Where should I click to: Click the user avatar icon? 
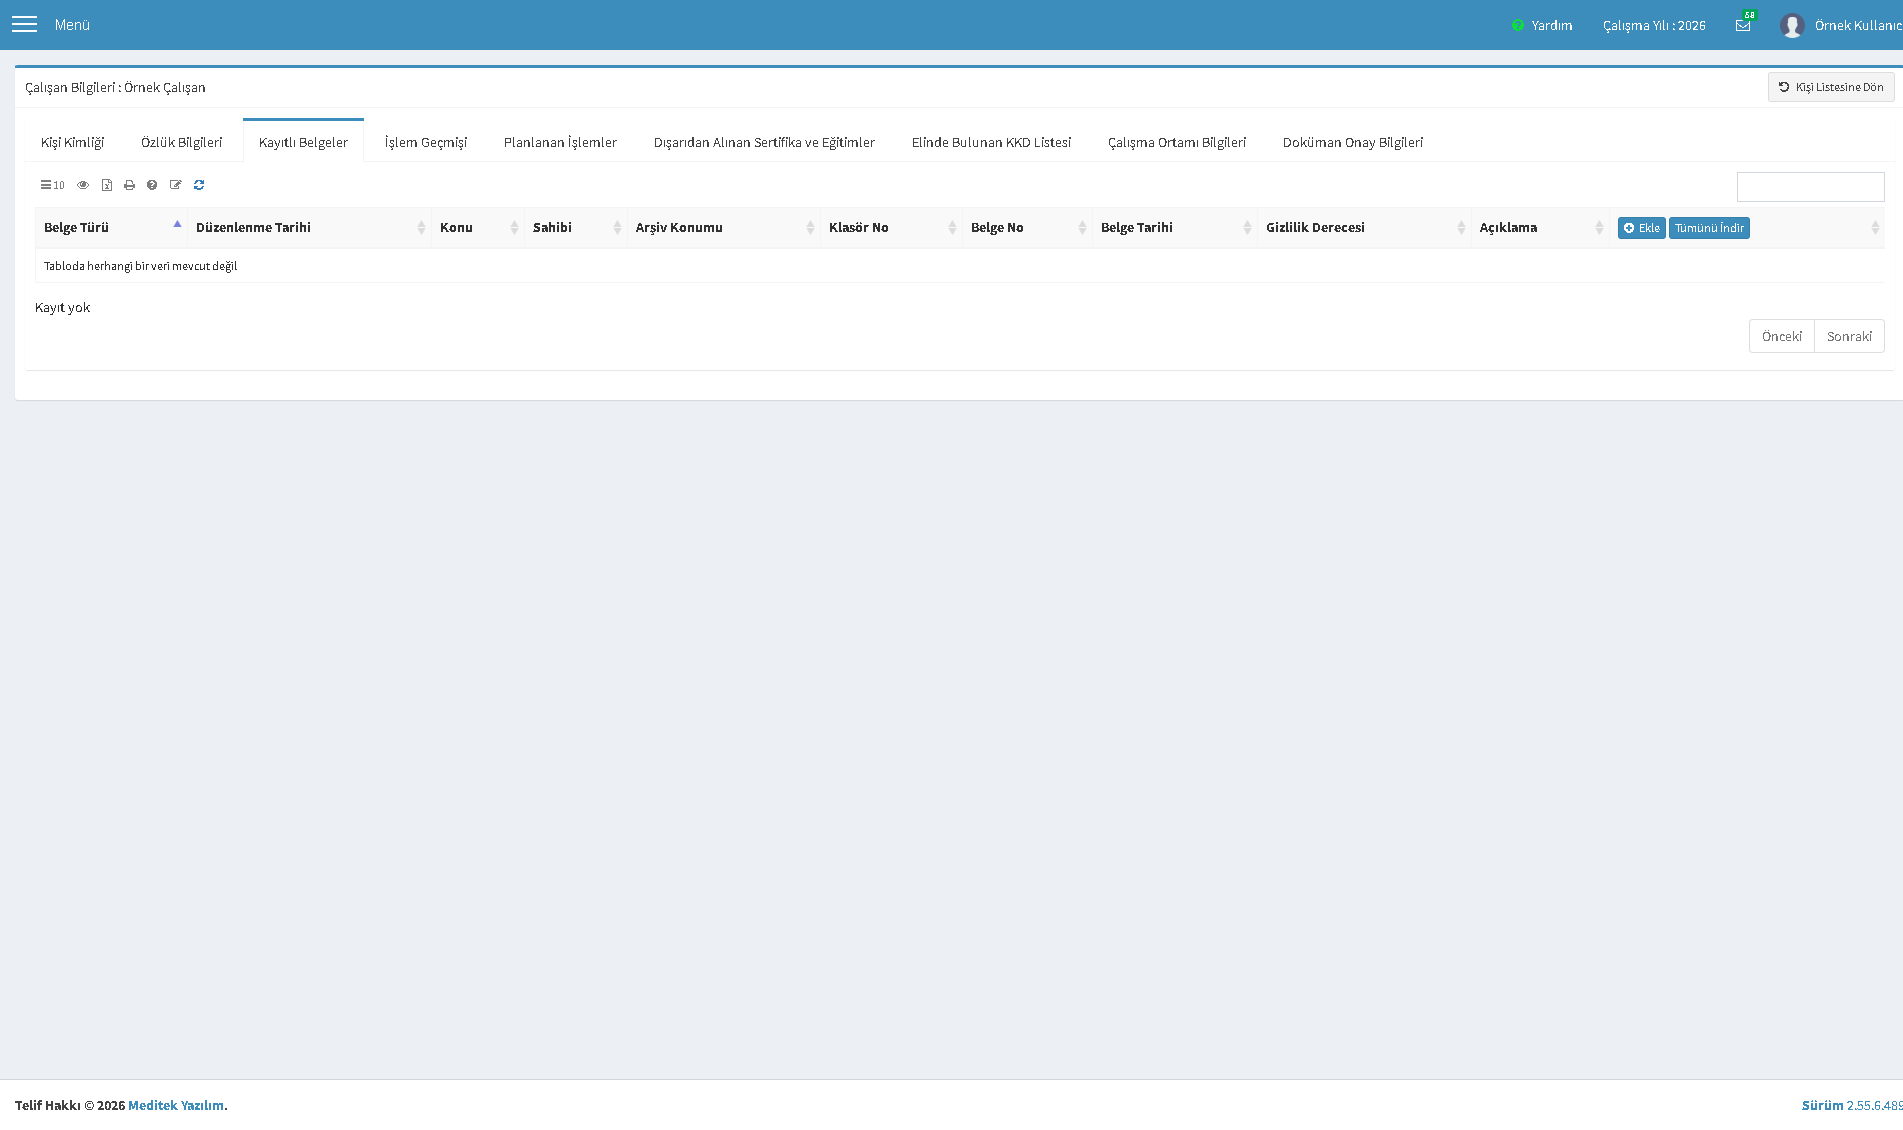pos(1792,25)
